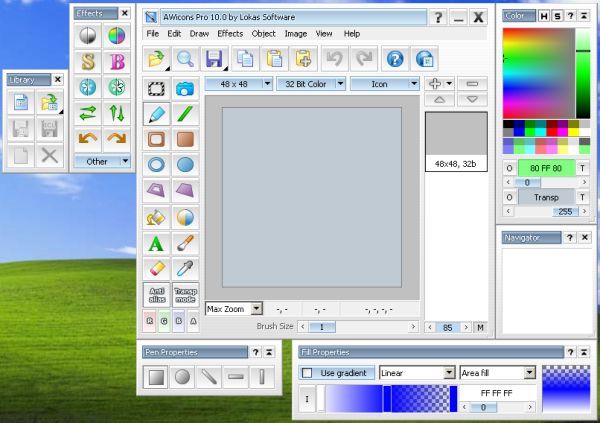The height and width of the screenshot is (423, 600).
Task: Select the Eraser tool
Action: tap(157, 269)
